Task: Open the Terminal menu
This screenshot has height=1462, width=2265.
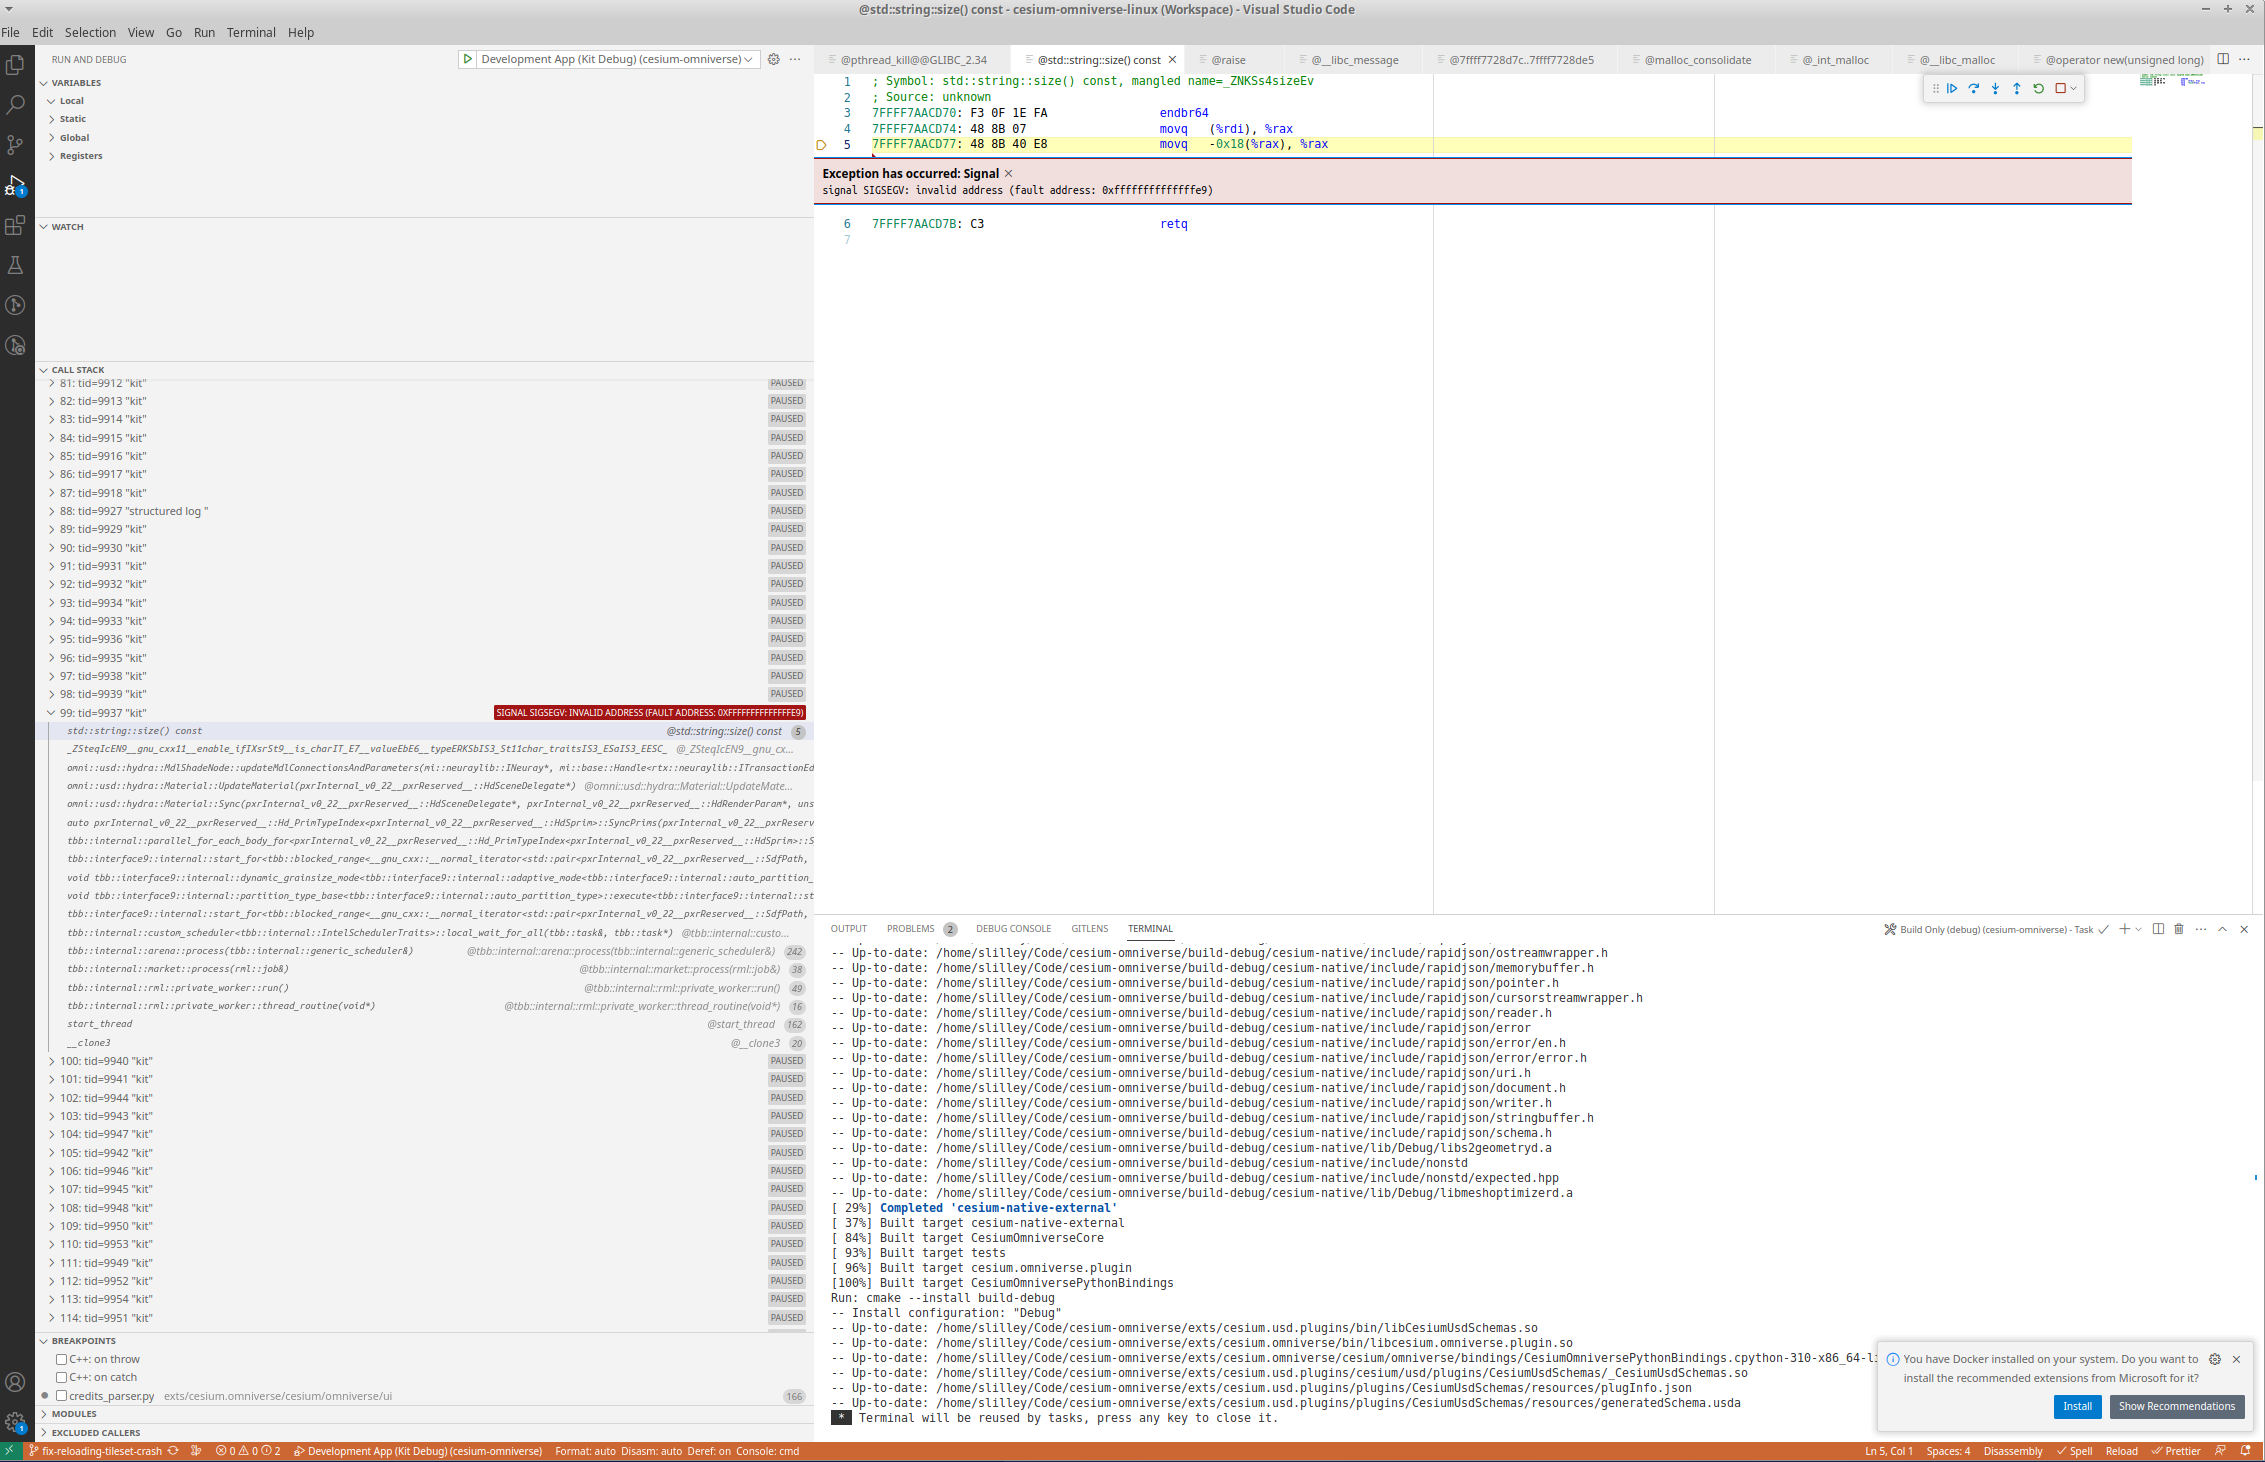Action: click(x=251, y=32)
